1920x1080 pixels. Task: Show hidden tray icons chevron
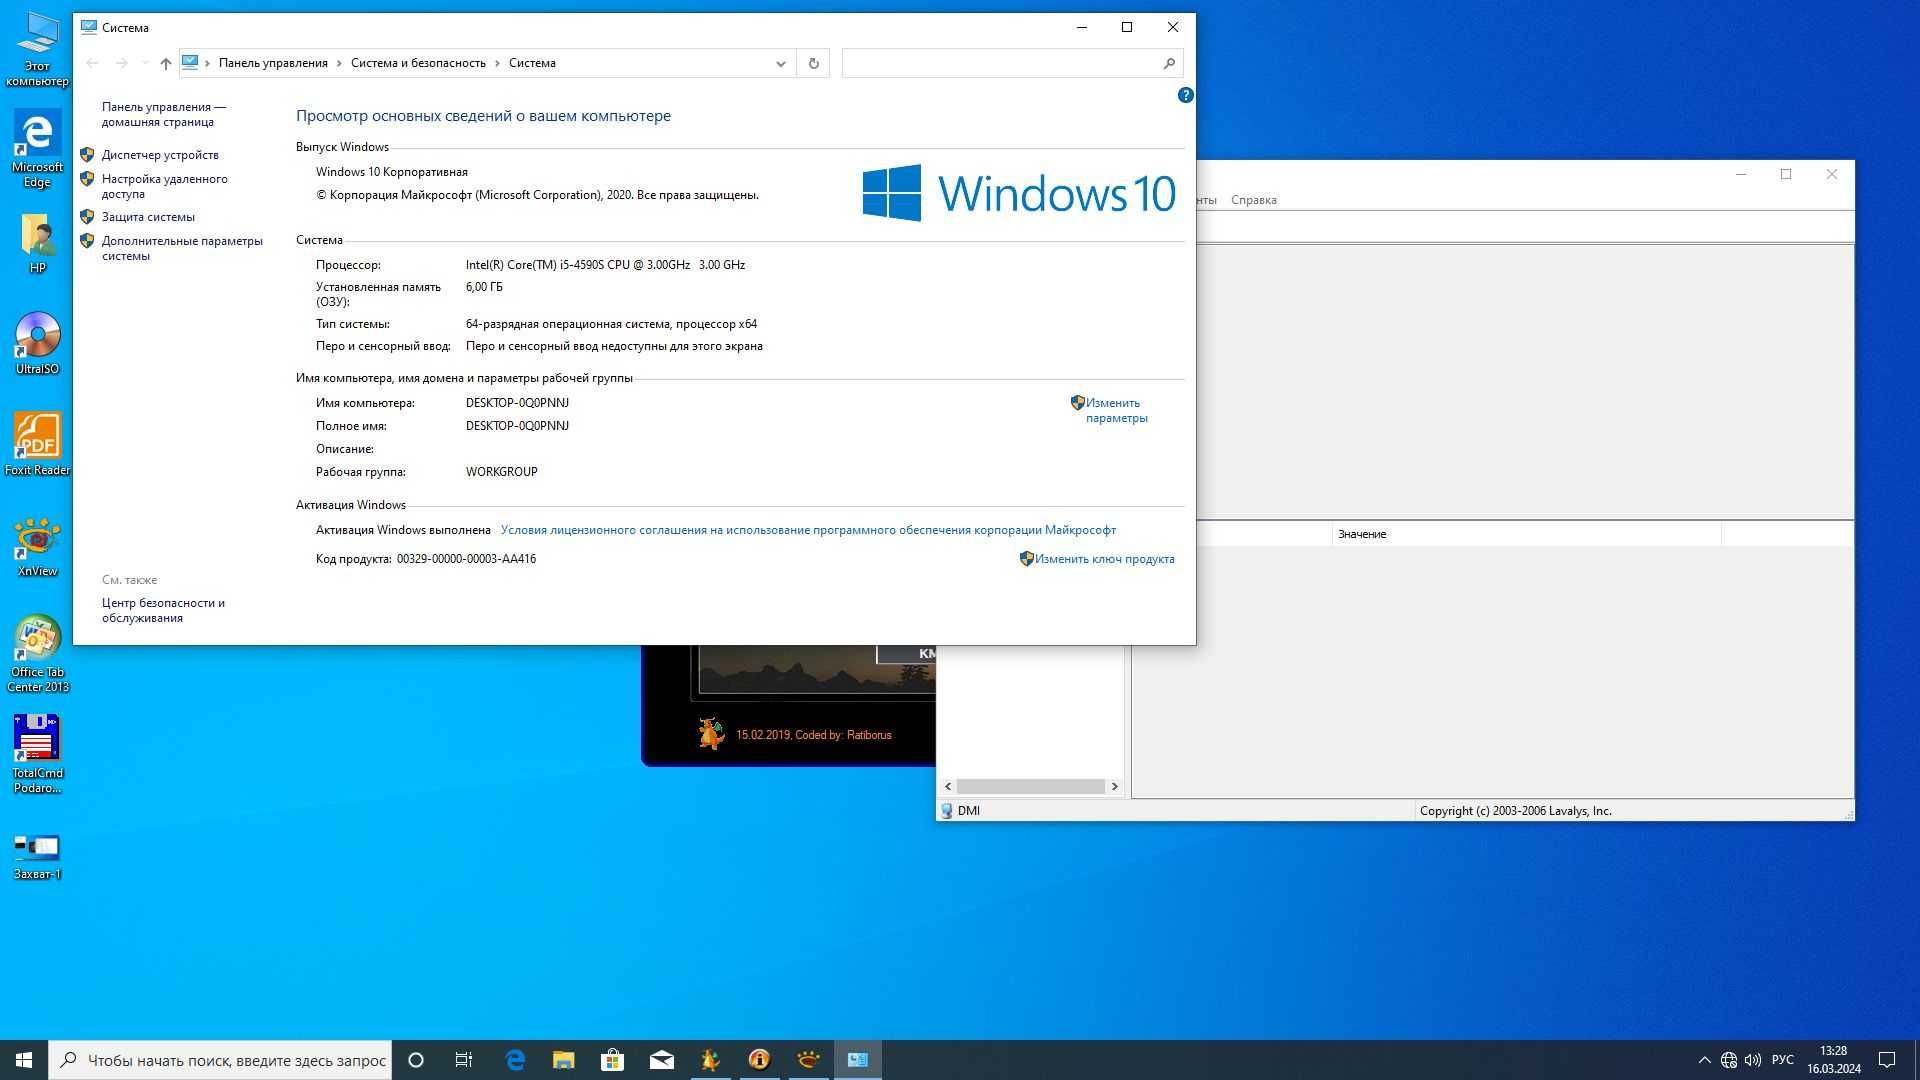pos(1704,1060)
